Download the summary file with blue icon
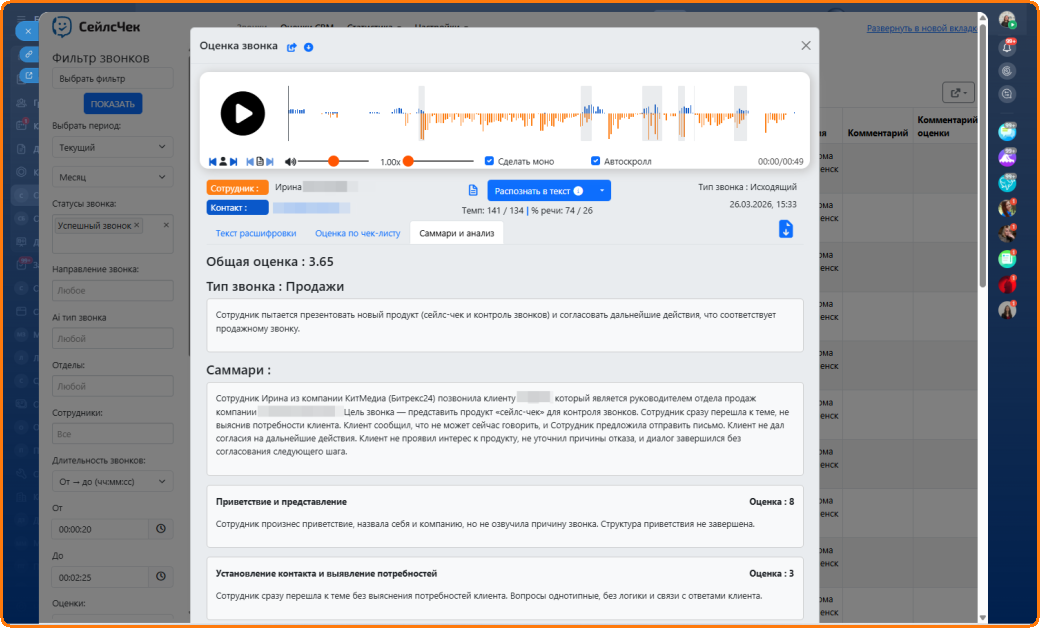 point(786,229)
